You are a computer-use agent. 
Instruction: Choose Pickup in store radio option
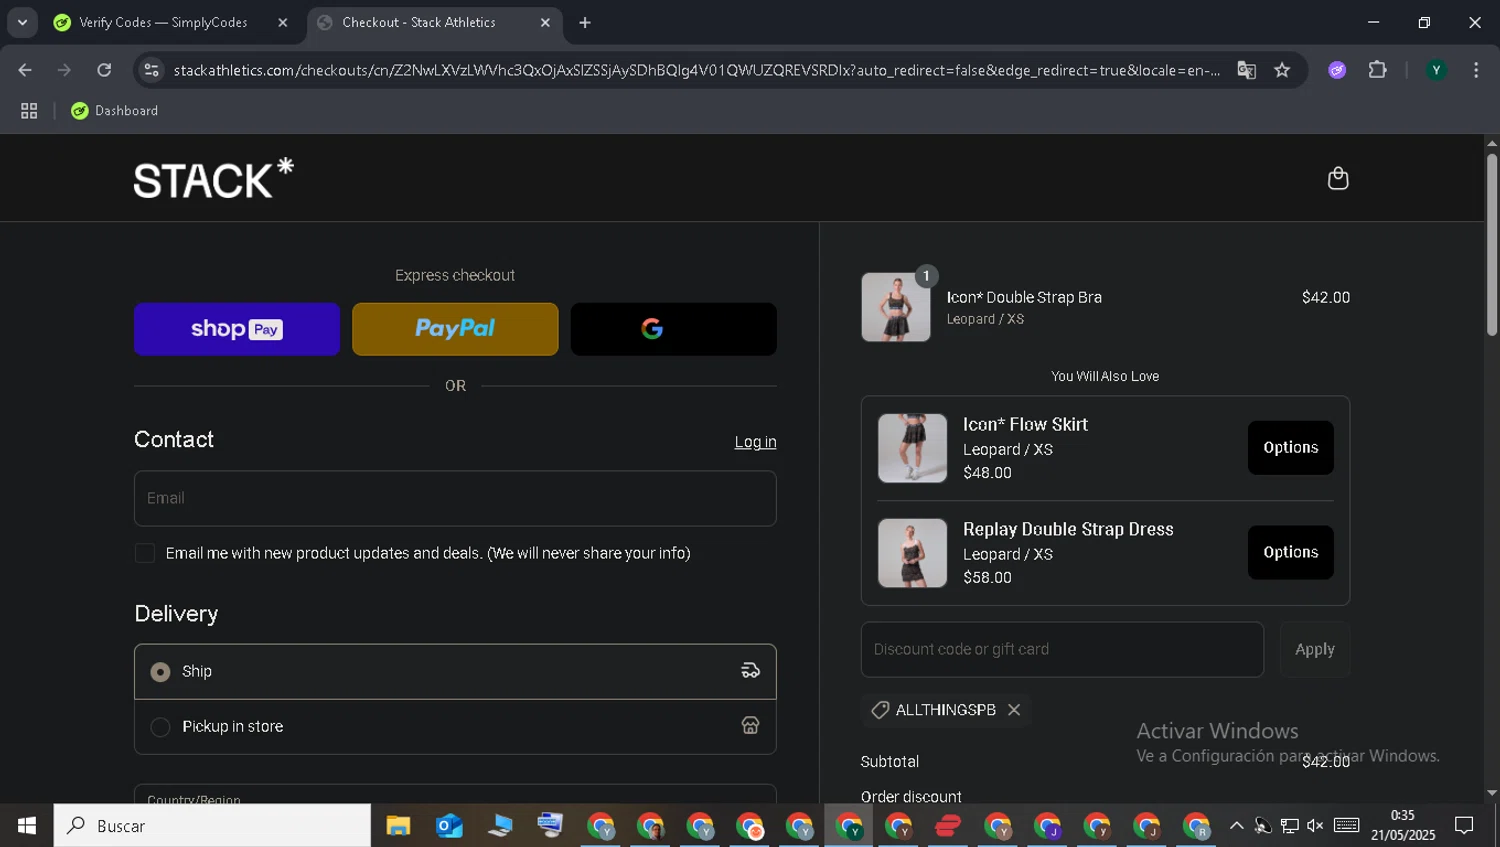click(160, 727)
